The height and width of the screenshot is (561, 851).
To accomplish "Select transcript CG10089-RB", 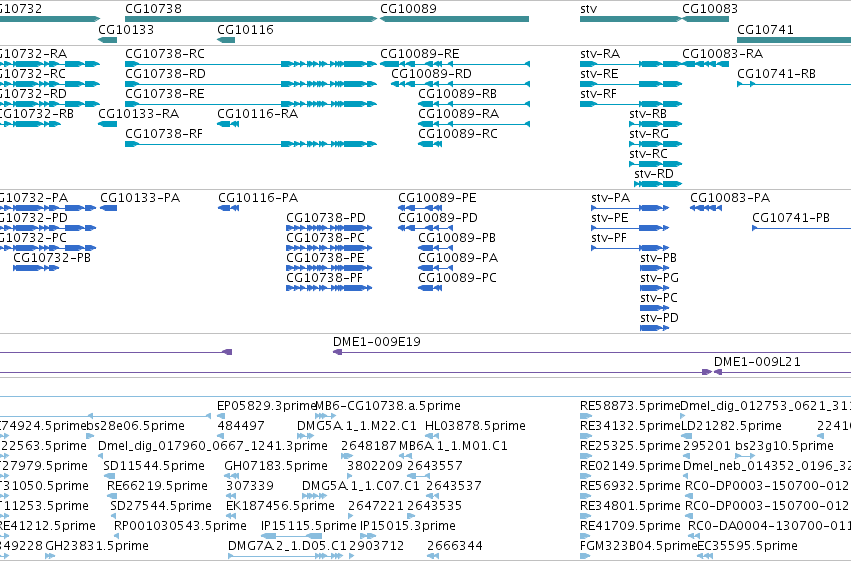I will (x=474, y=104).
